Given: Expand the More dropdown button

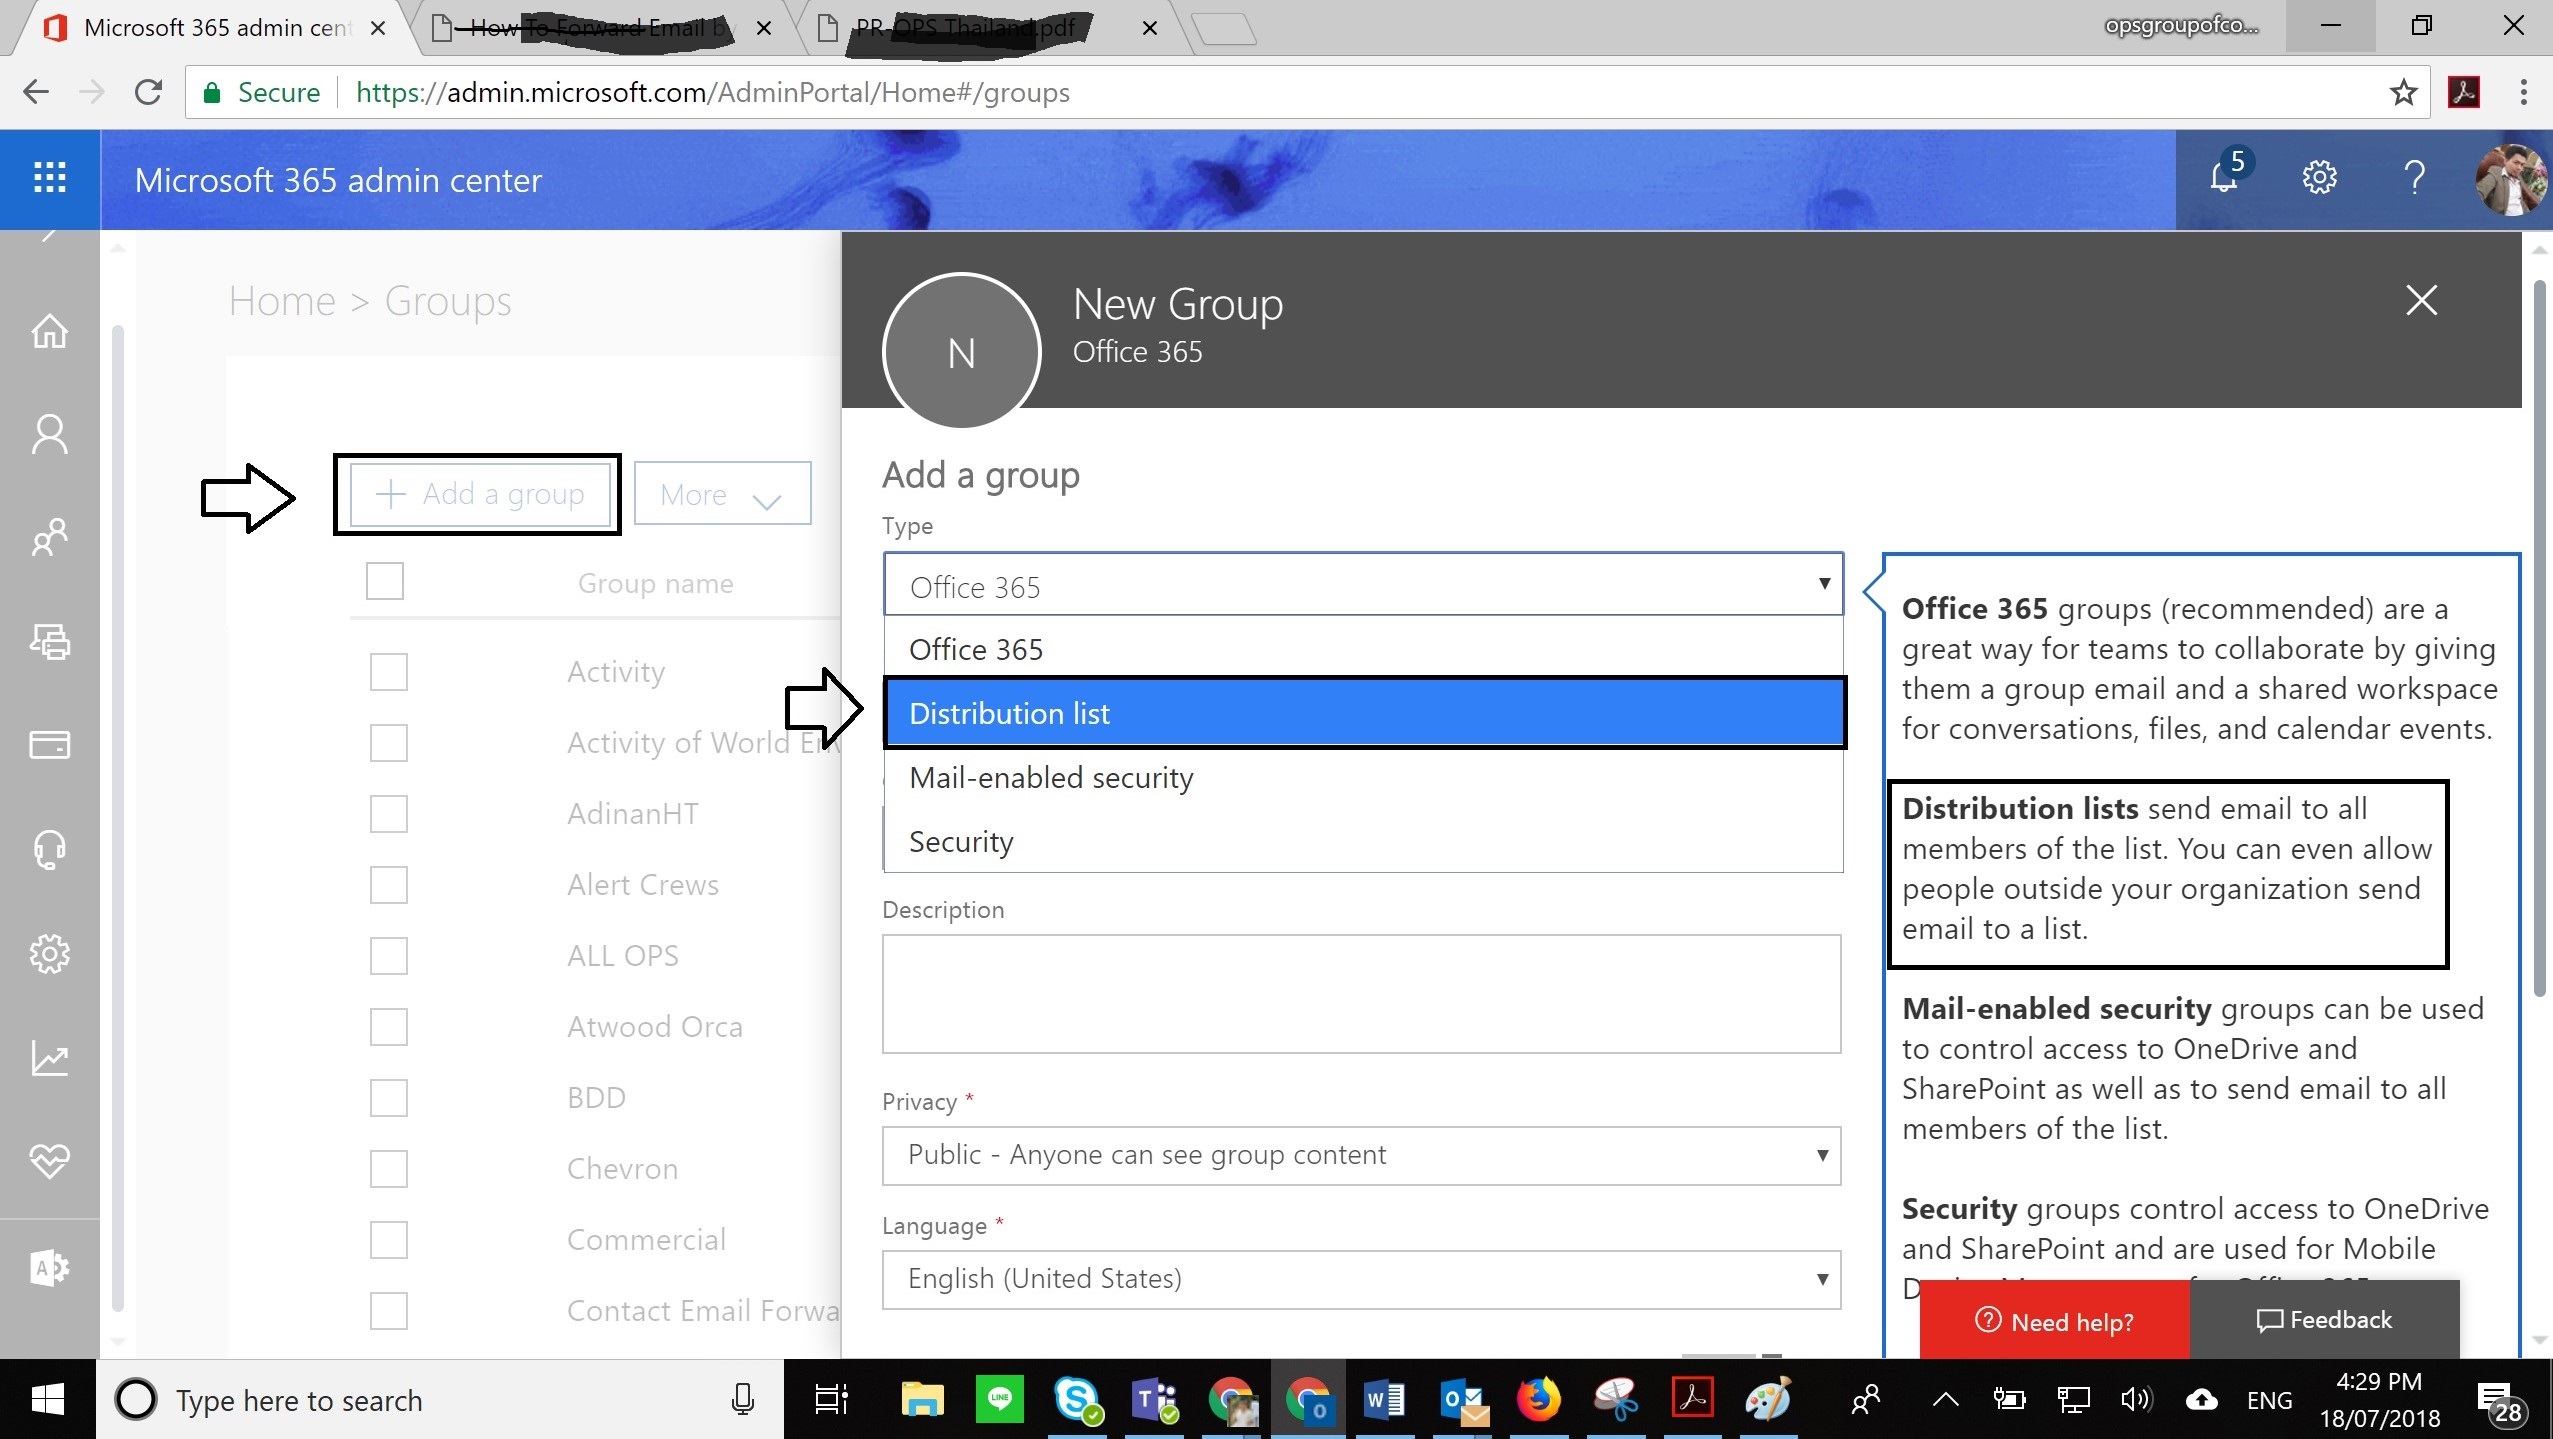Looking at the screenshot, I should click(722, 494).
